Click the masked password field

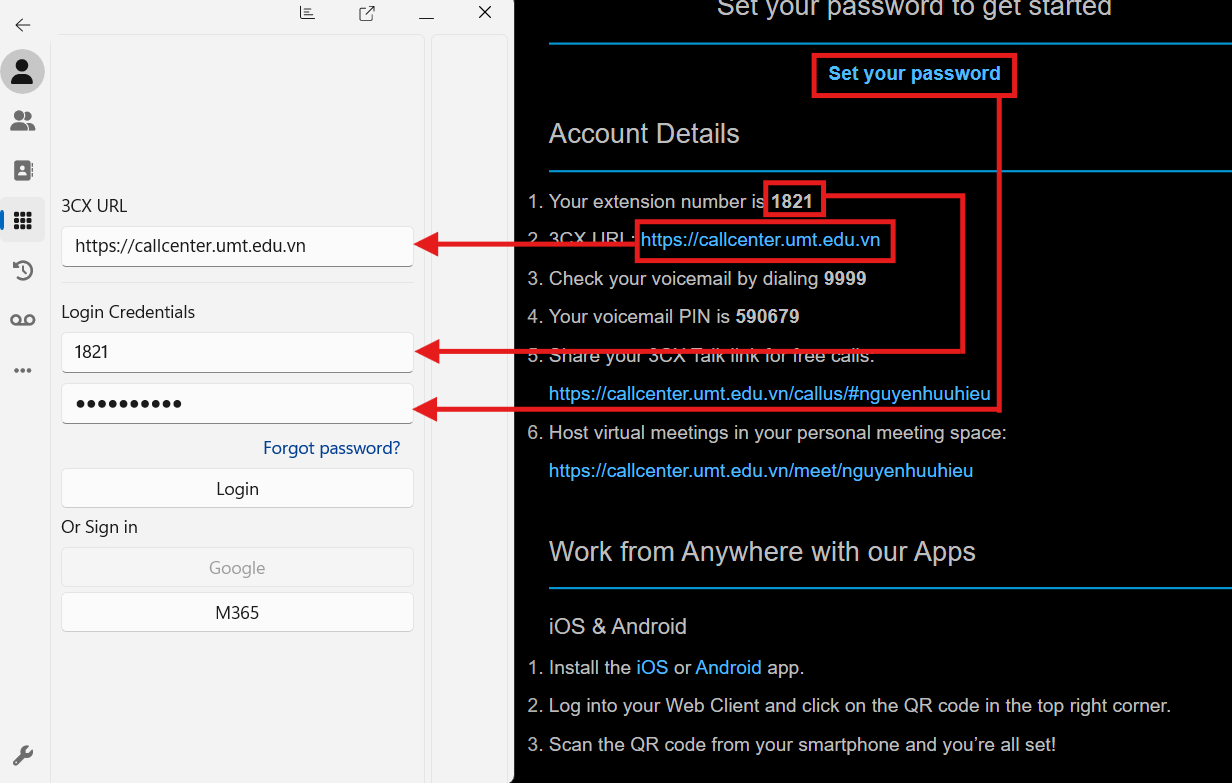[237, 403]
